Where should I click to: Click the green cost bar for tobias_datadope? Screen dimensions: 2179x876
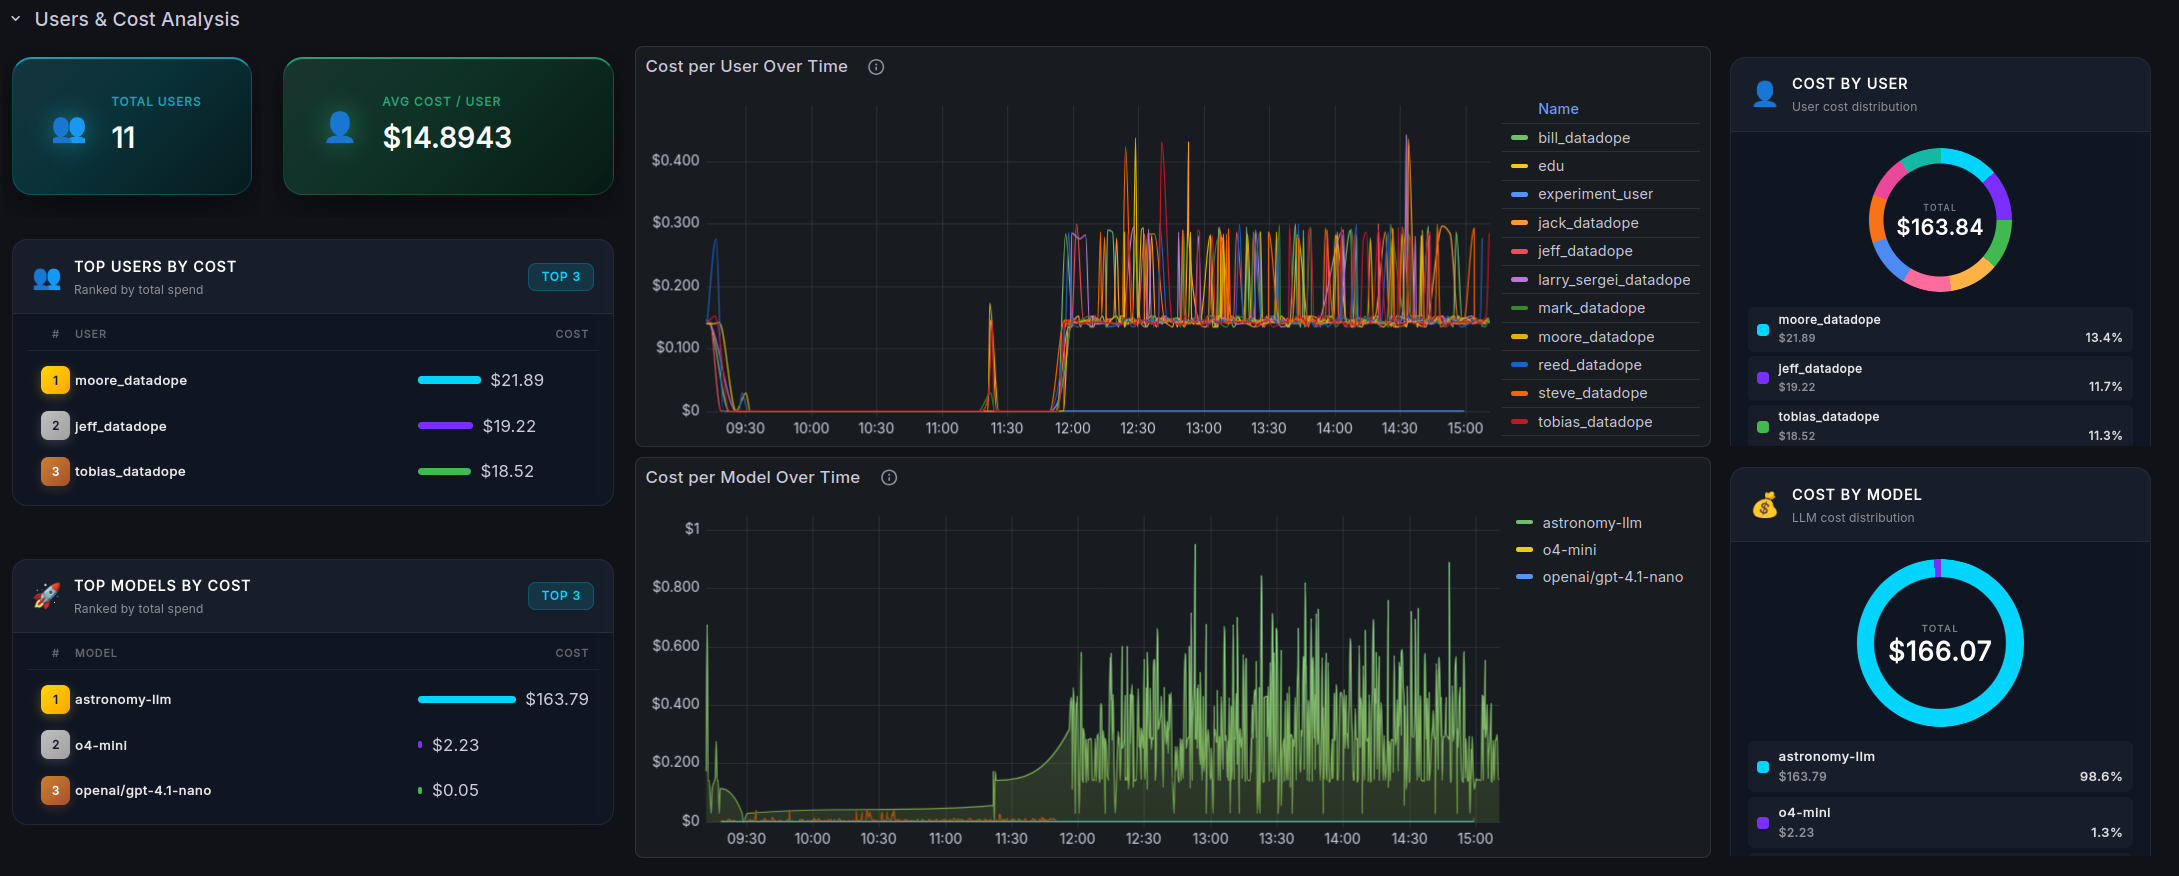(444, 471)
